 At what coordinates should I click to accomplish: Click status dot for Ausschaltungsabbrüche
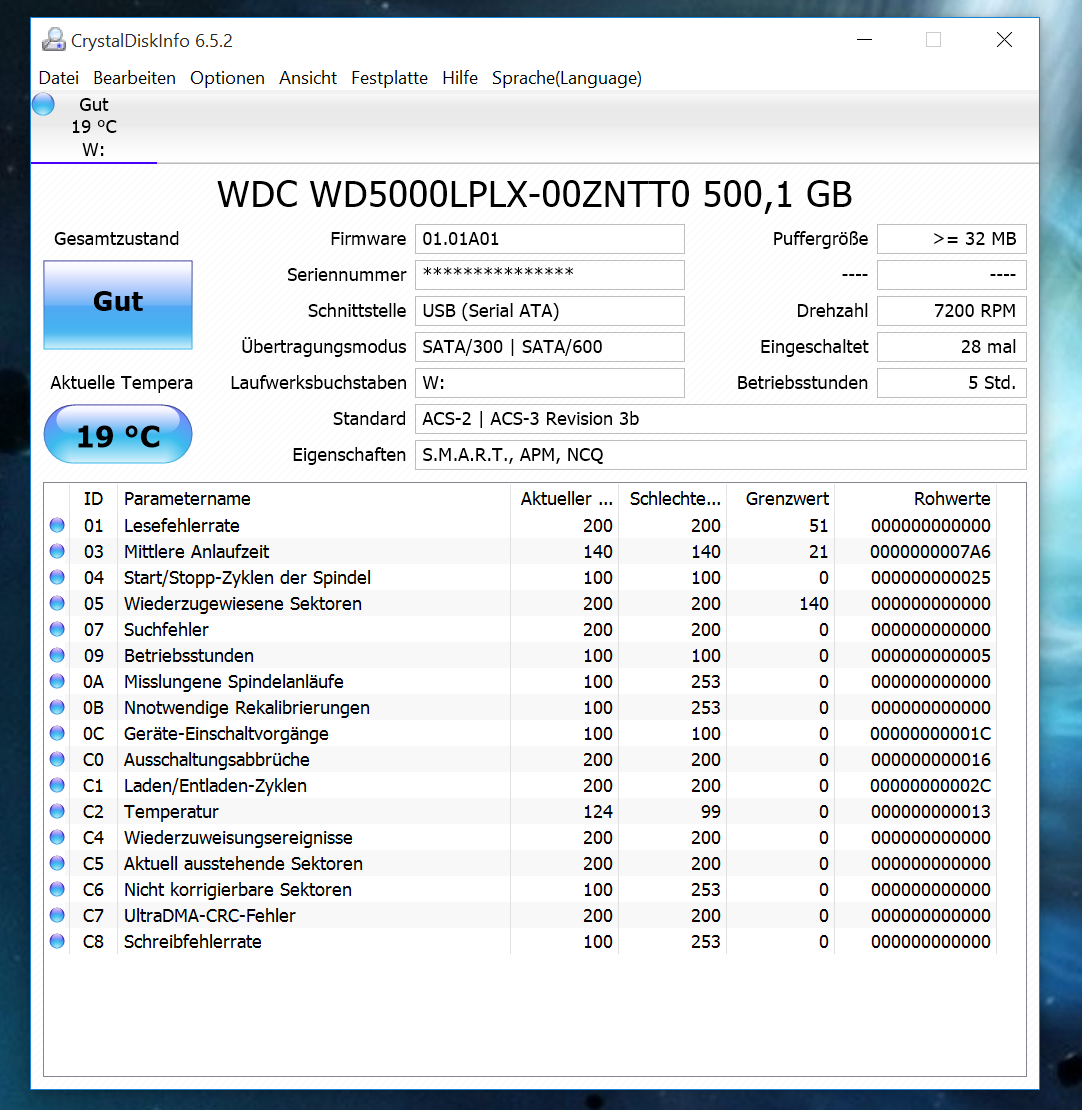tap(57, 759)
